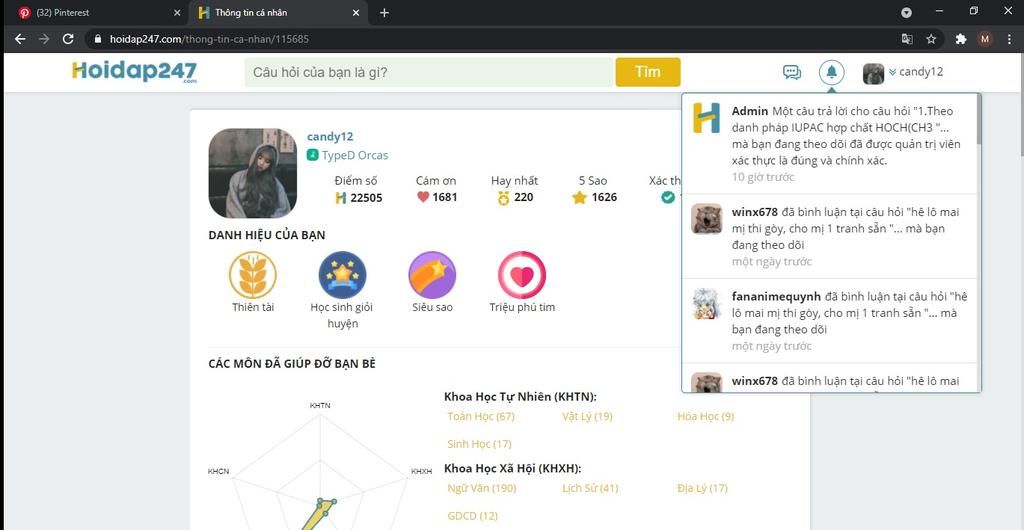The width and height of the screenshot is (1024, 530).
Task: Switch to the Pinterest tab
Action: click(96, 12)
